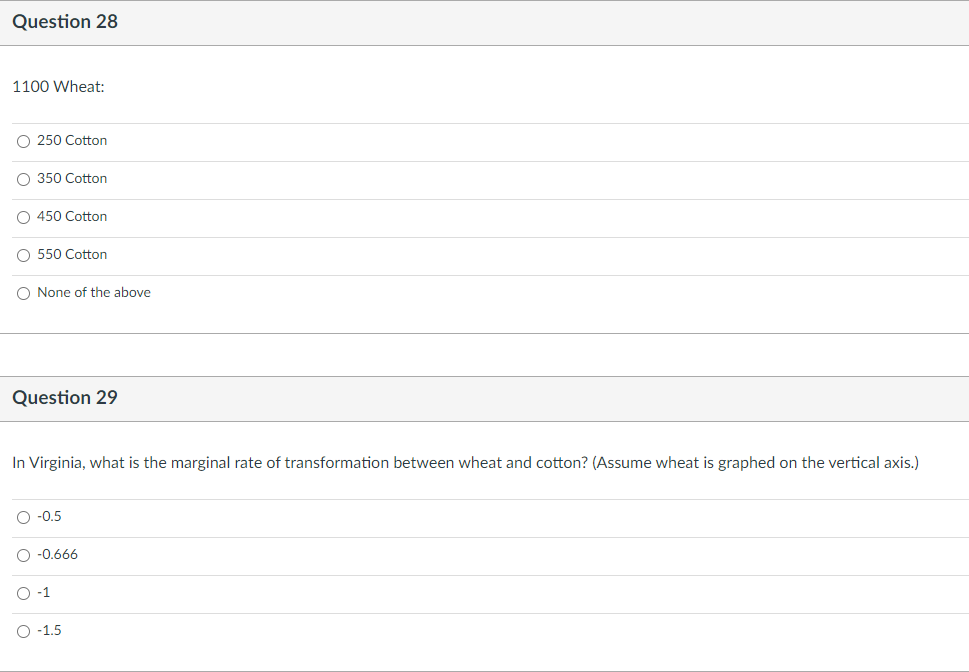Click the 450 Cotton answer label
This screenshot has width=969, height=672.
tap(71, 217)
